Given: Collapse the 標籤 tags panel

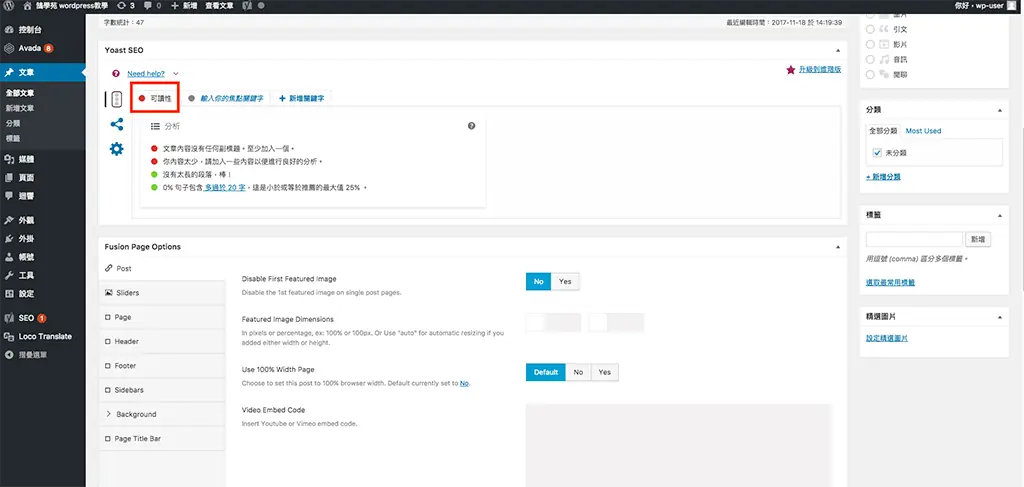Looking at the screenshot, I should (1000, 215).
